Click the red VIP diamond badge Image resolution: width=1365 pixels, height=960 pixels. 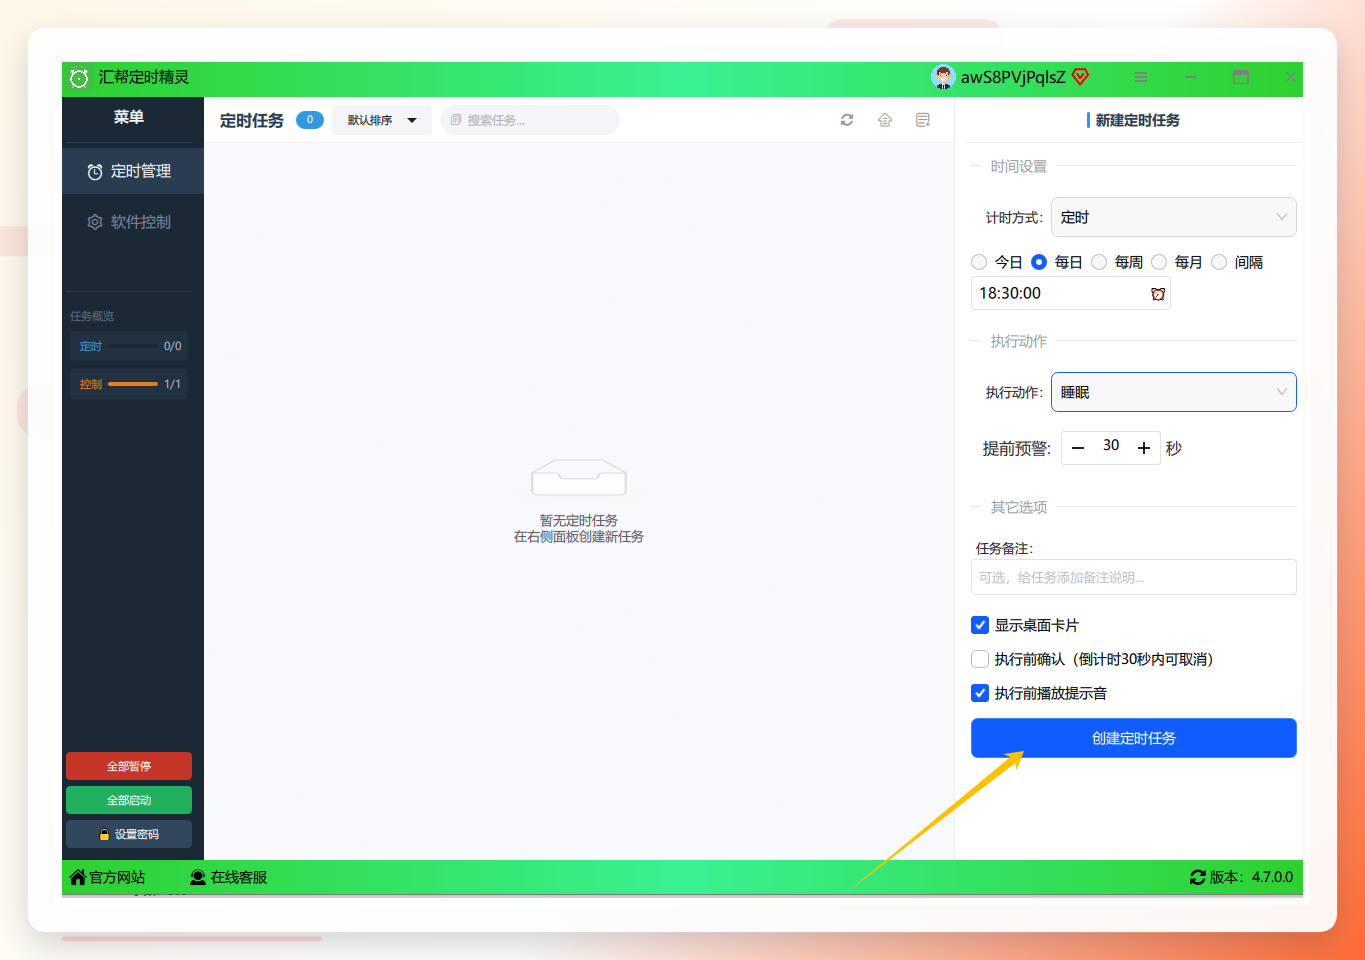pyautogui.click(x=1080, y=77)
